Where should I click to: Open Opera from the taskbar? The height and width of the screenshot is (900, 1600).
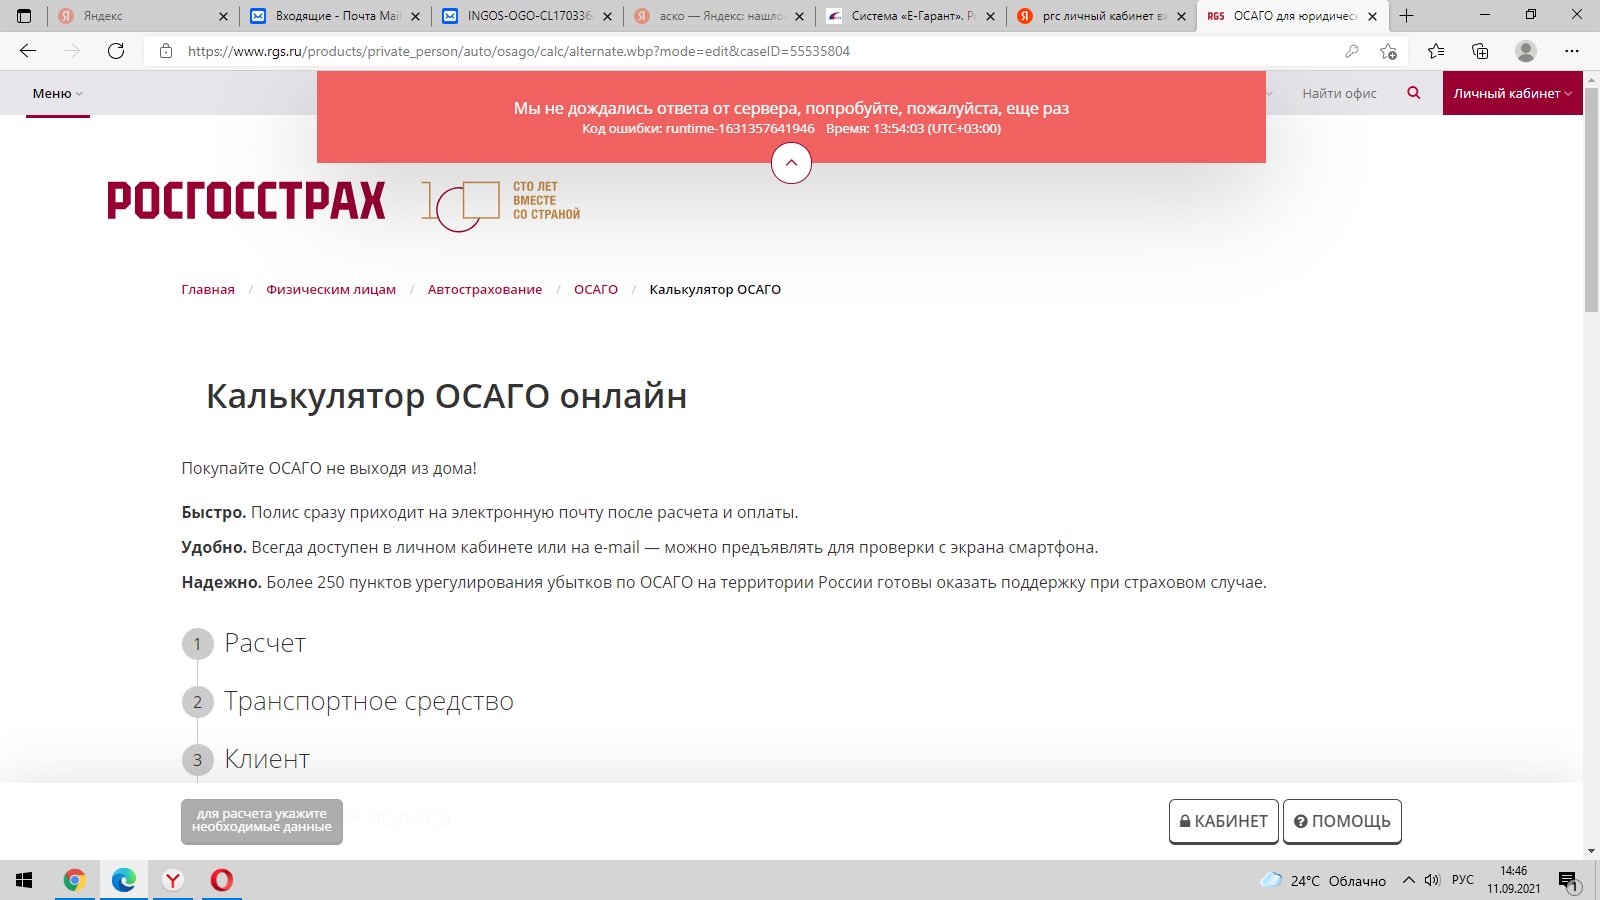tap(222, 880)
